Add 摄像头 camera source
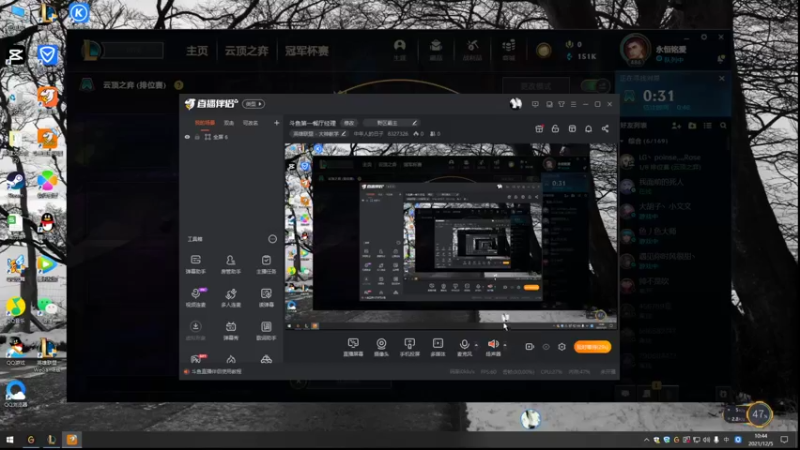800x450 pixels. (x=381, y=347)
